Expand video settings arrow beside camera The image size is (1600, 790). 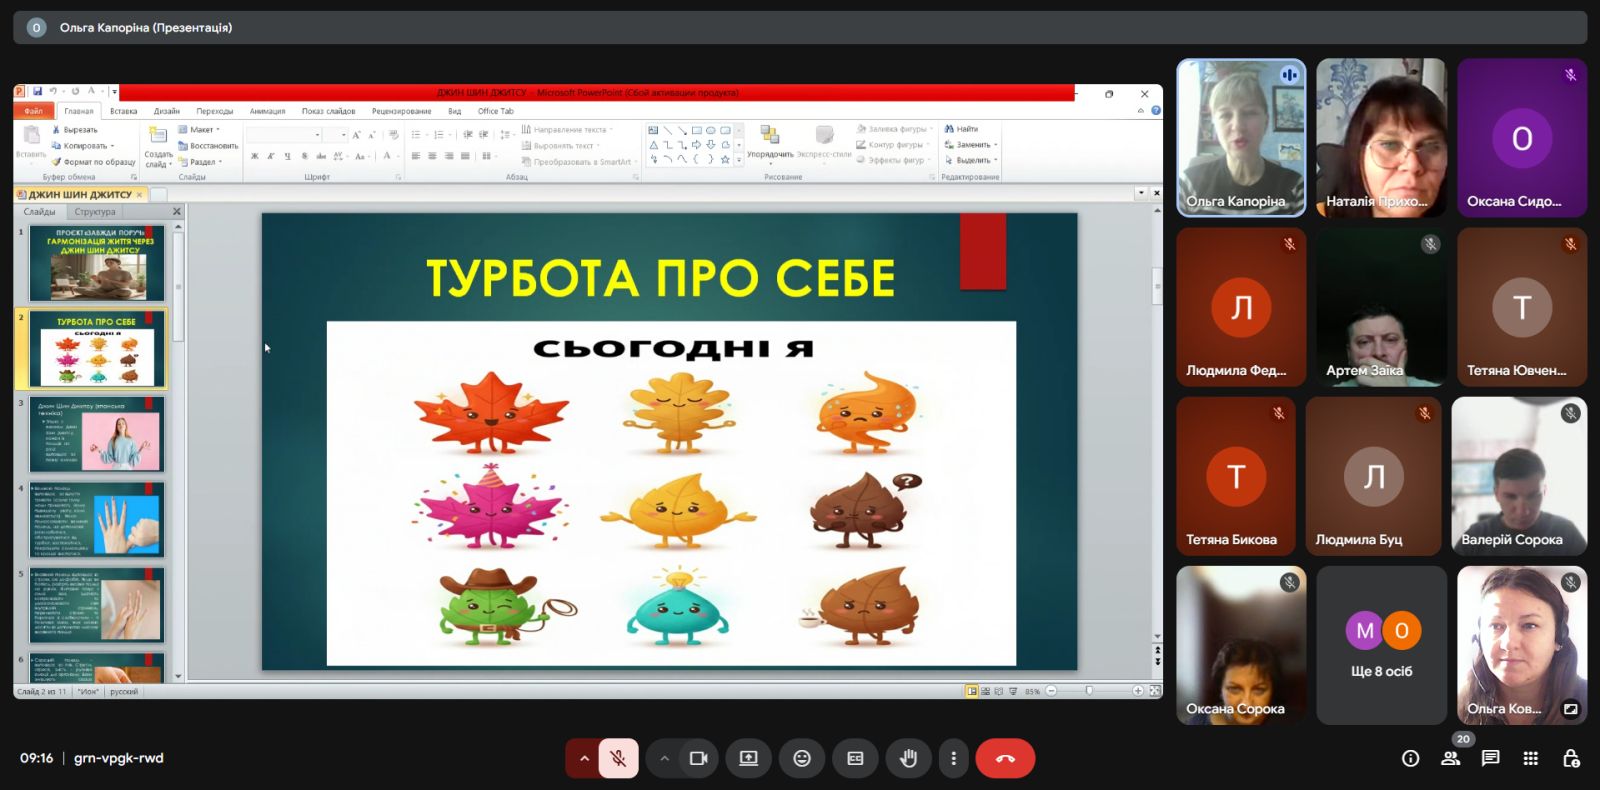point(664,758)
